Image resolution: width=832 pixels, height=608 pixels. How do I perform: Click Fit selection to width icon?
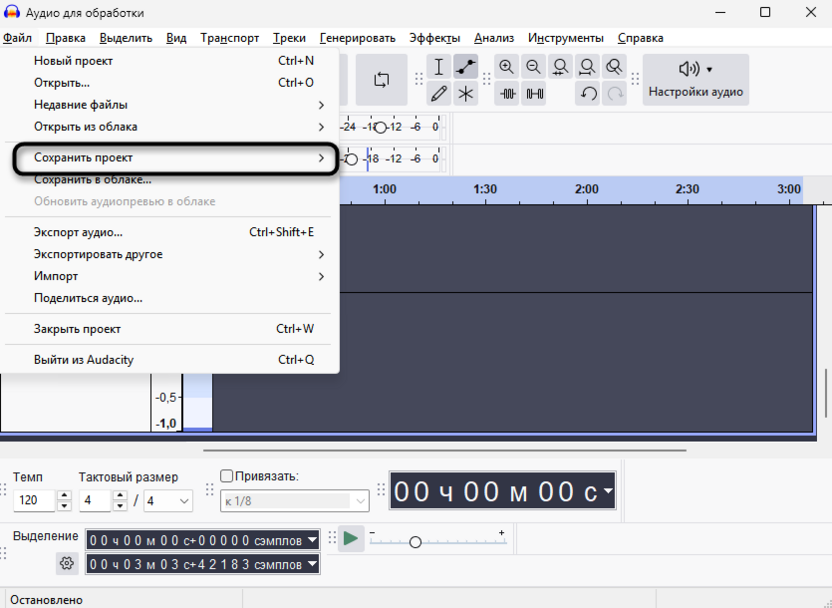(x=560, y=67)
